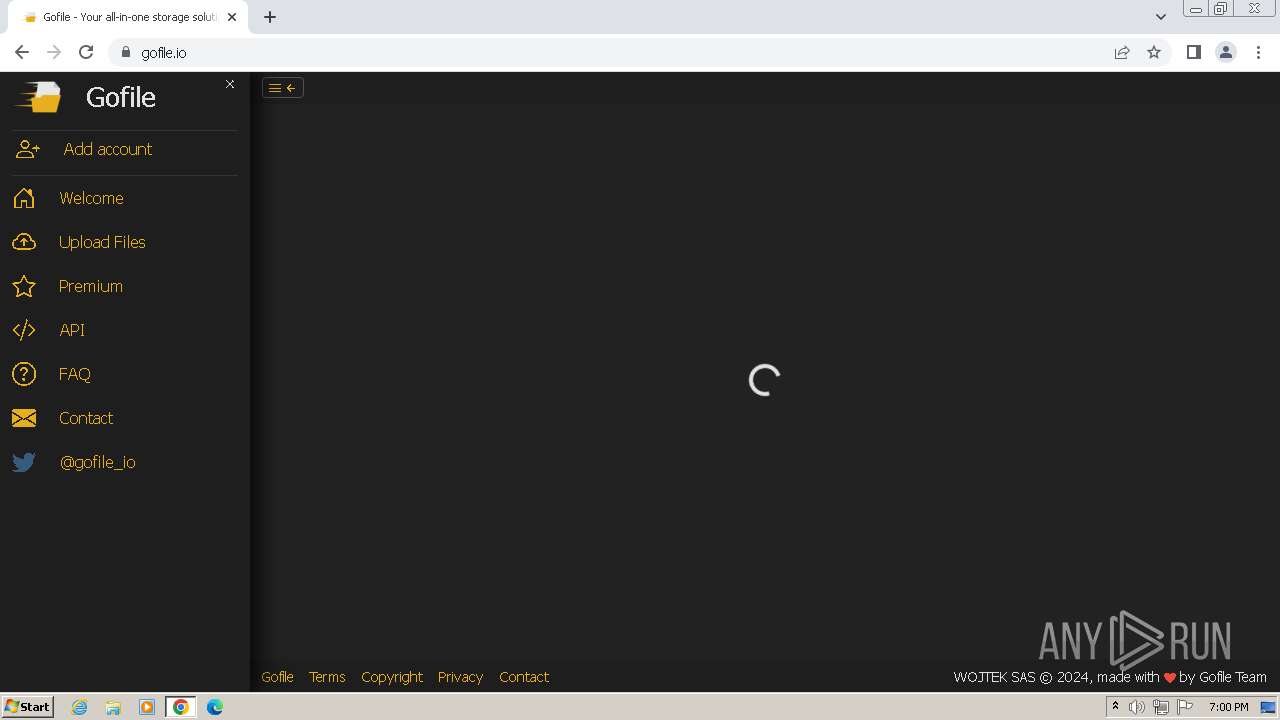Launch Microsoft Edge from the taskbar
This screenshot has width=1280, height=720.
pyautogui.click(x=215, y=707)
